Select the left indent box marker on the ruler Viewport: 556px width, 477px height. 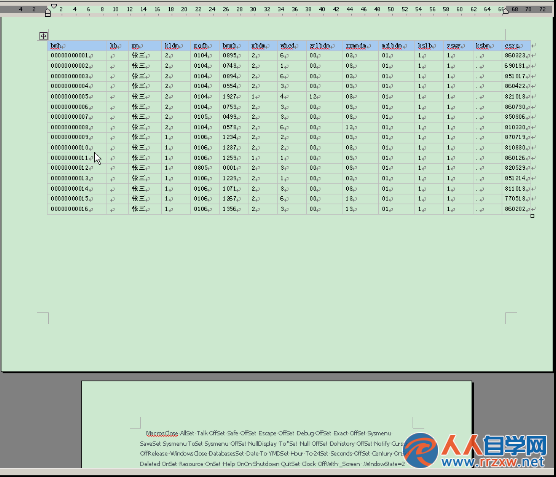48,15
